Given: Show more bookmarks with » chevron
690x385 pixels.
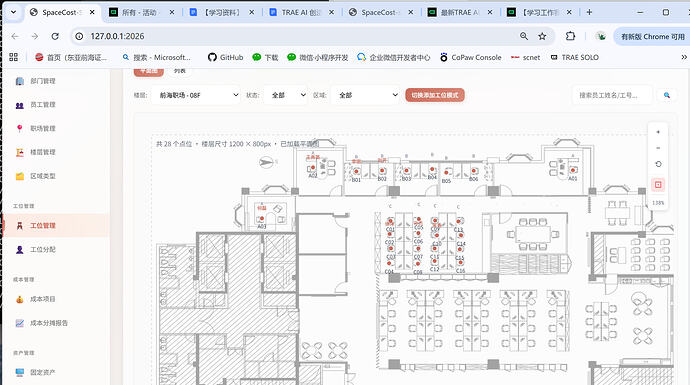Looking at the screenshot, I should [x=684, y=57].
